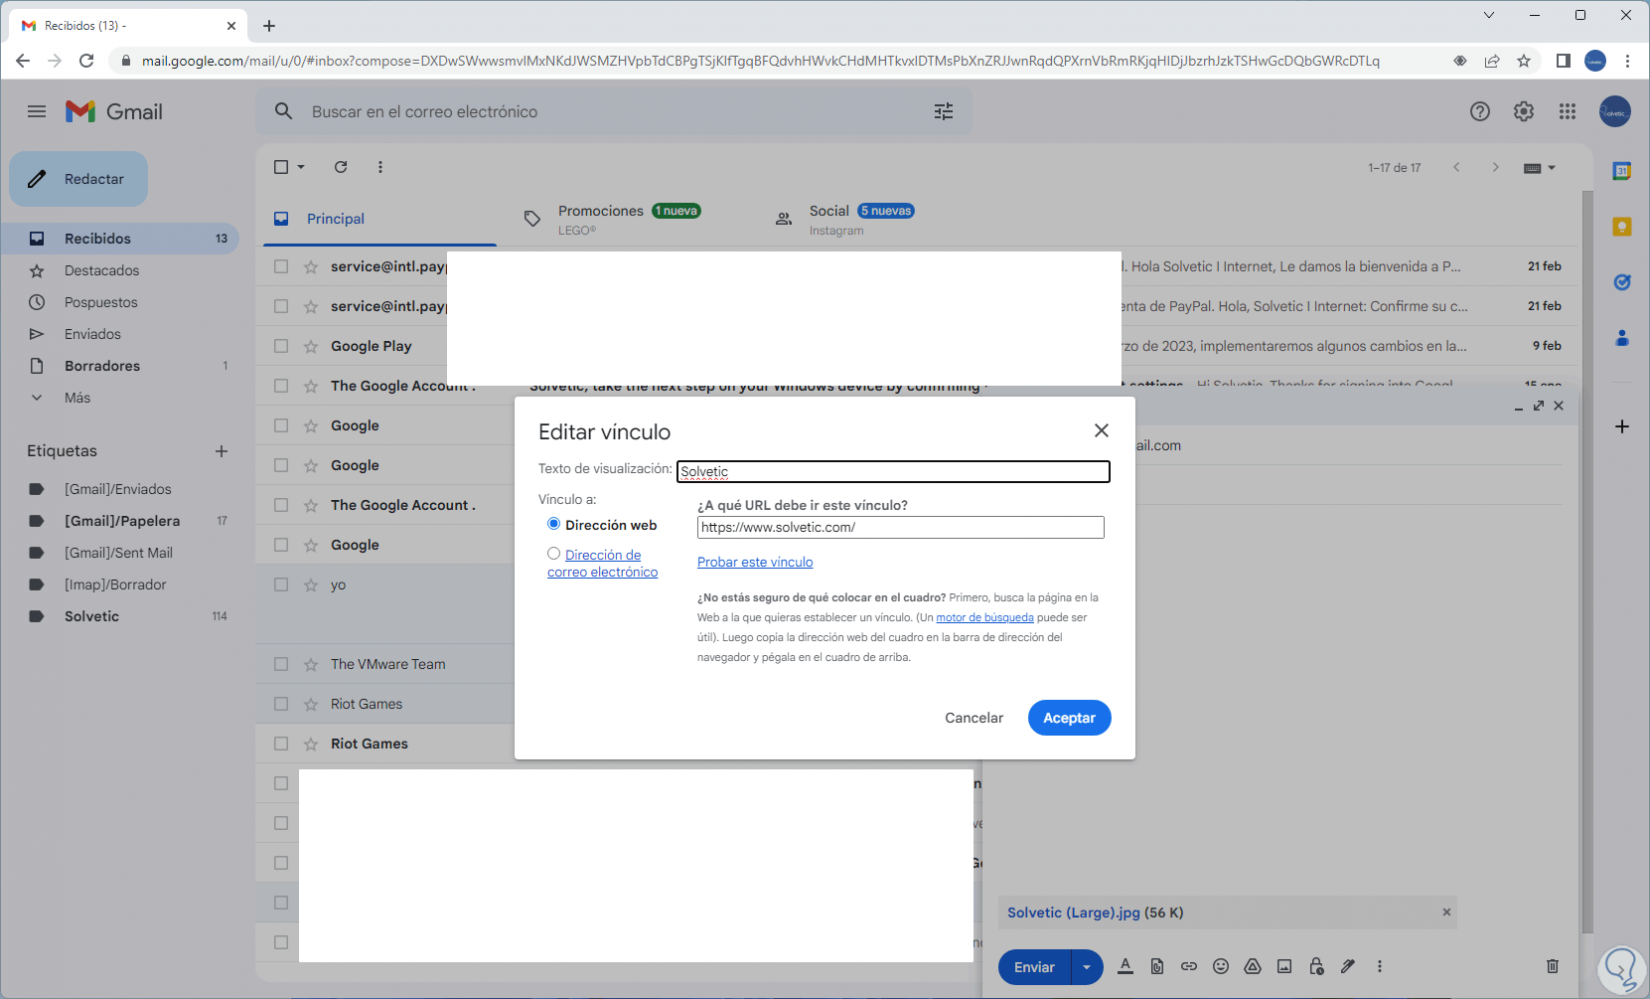Screen dimensions: 1650x999
Task: Toggle confidential mode lock icon
Action: [1316, 966]
